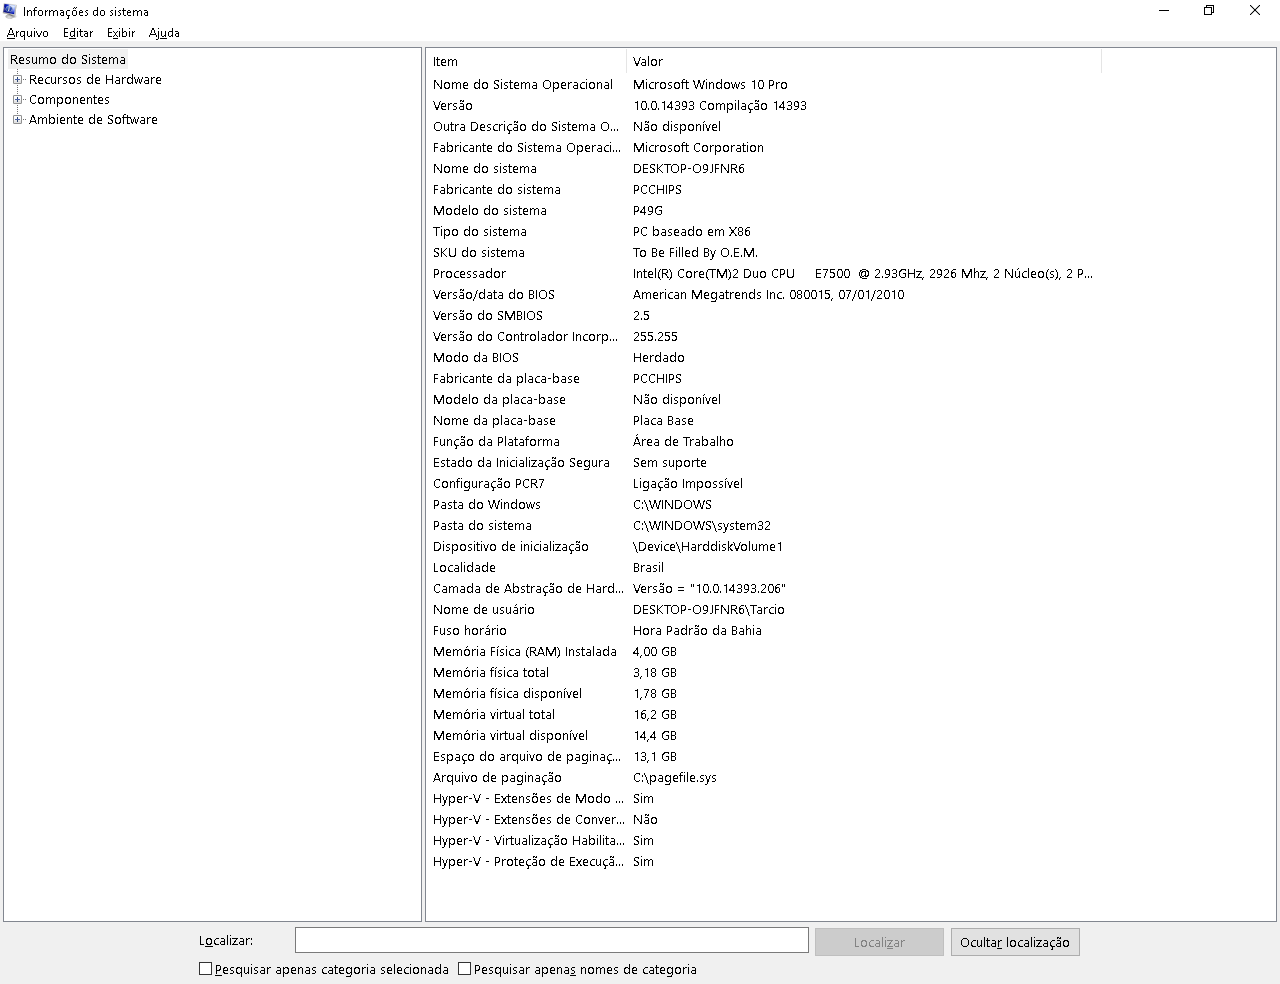Select the Processador row
The height and width of the screenshot is (984, 1280).
[764, 274]
